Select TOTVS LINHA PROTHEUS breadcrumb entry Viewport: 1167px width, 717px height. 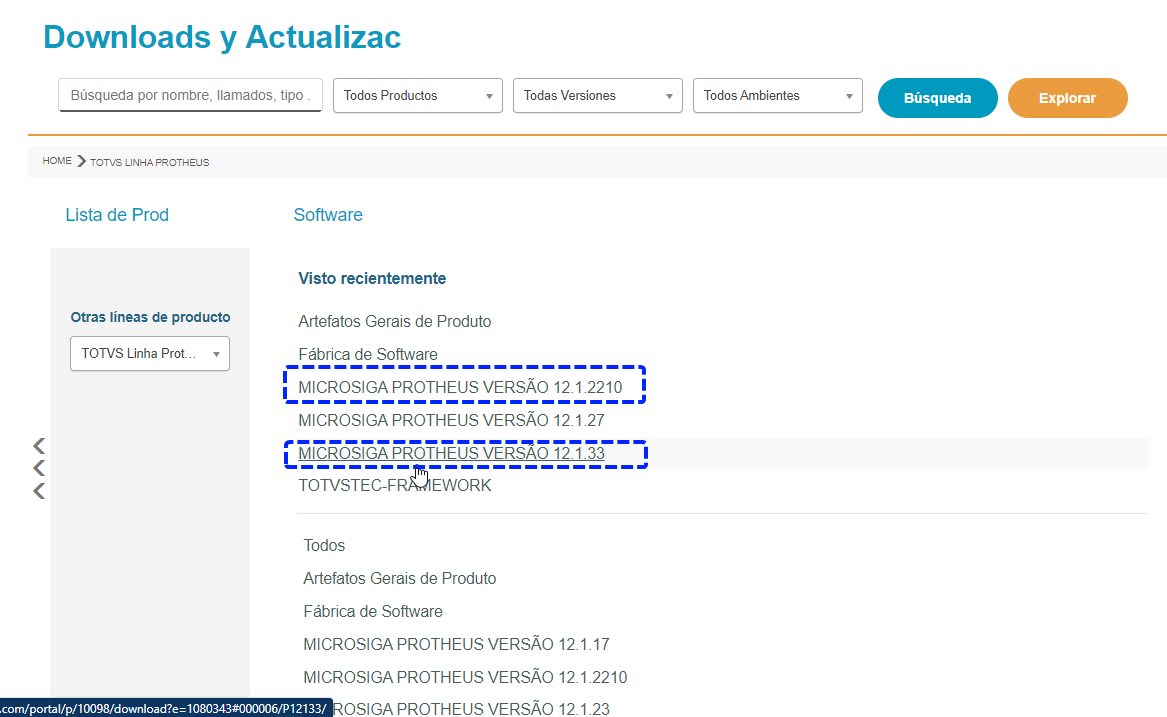coord(149,161)
